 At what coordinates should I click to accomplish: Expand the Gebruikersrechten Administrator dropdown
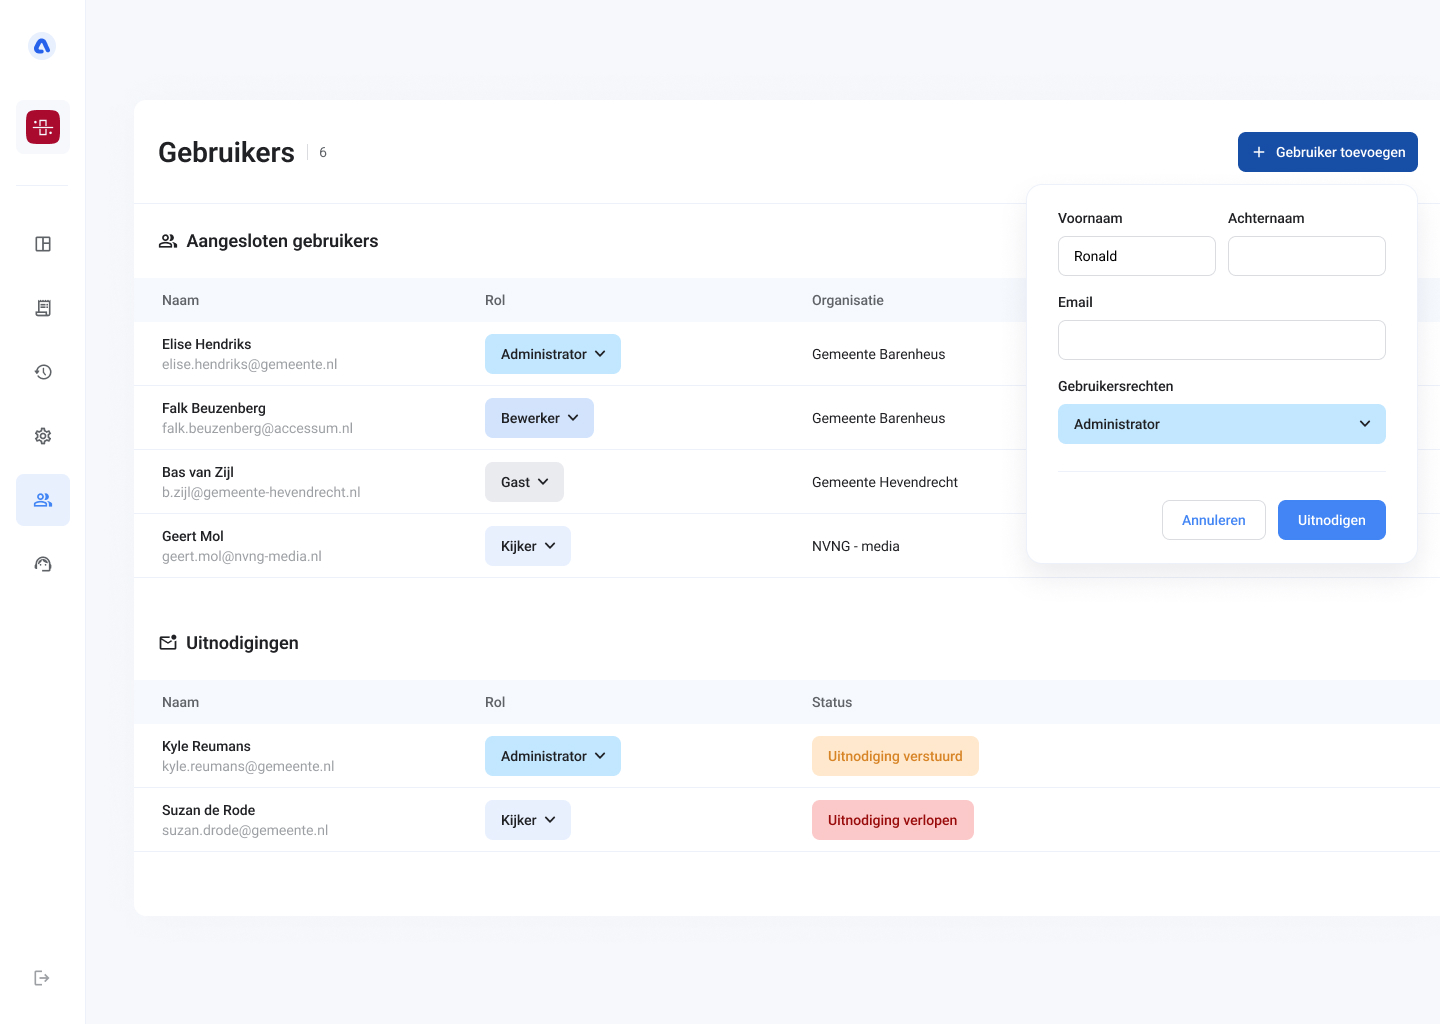point(1222,424)
